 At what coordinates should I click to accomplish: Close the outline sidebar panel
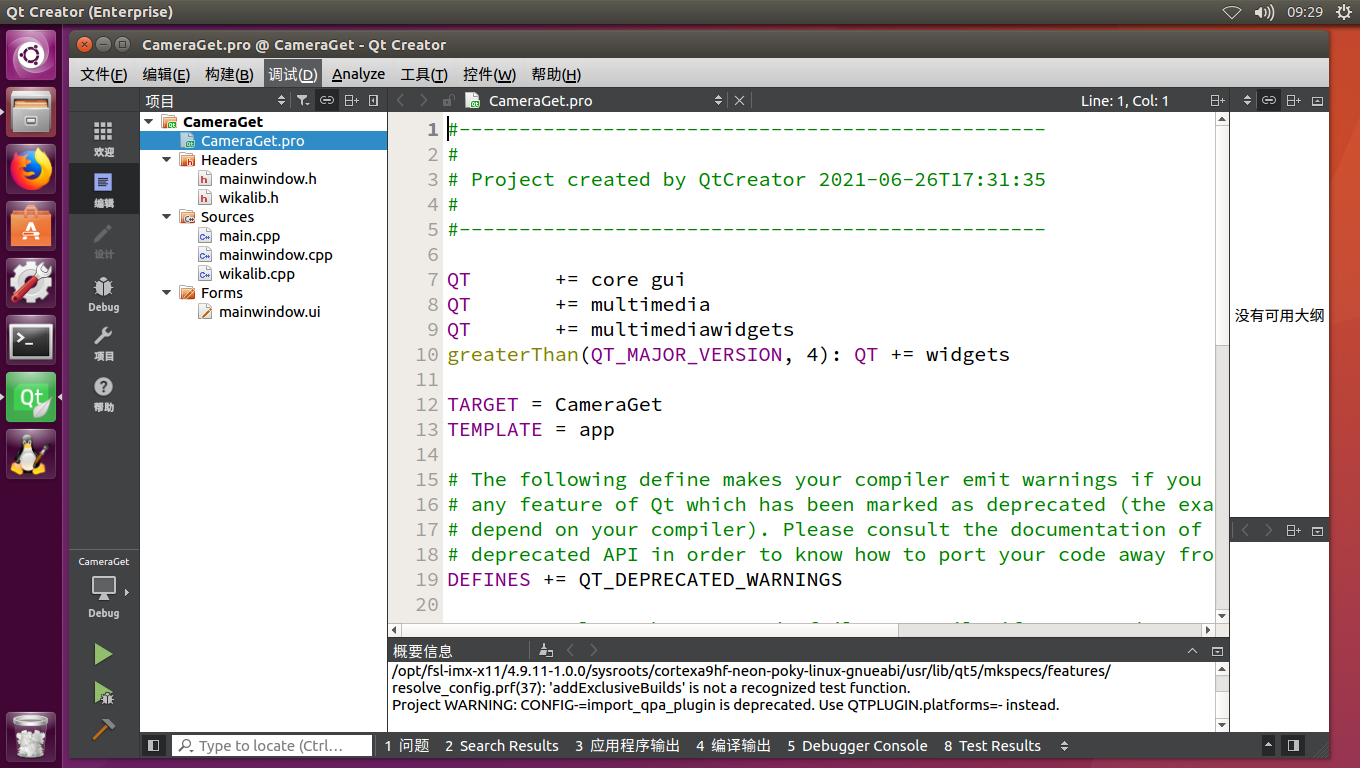pos(1317,100)
